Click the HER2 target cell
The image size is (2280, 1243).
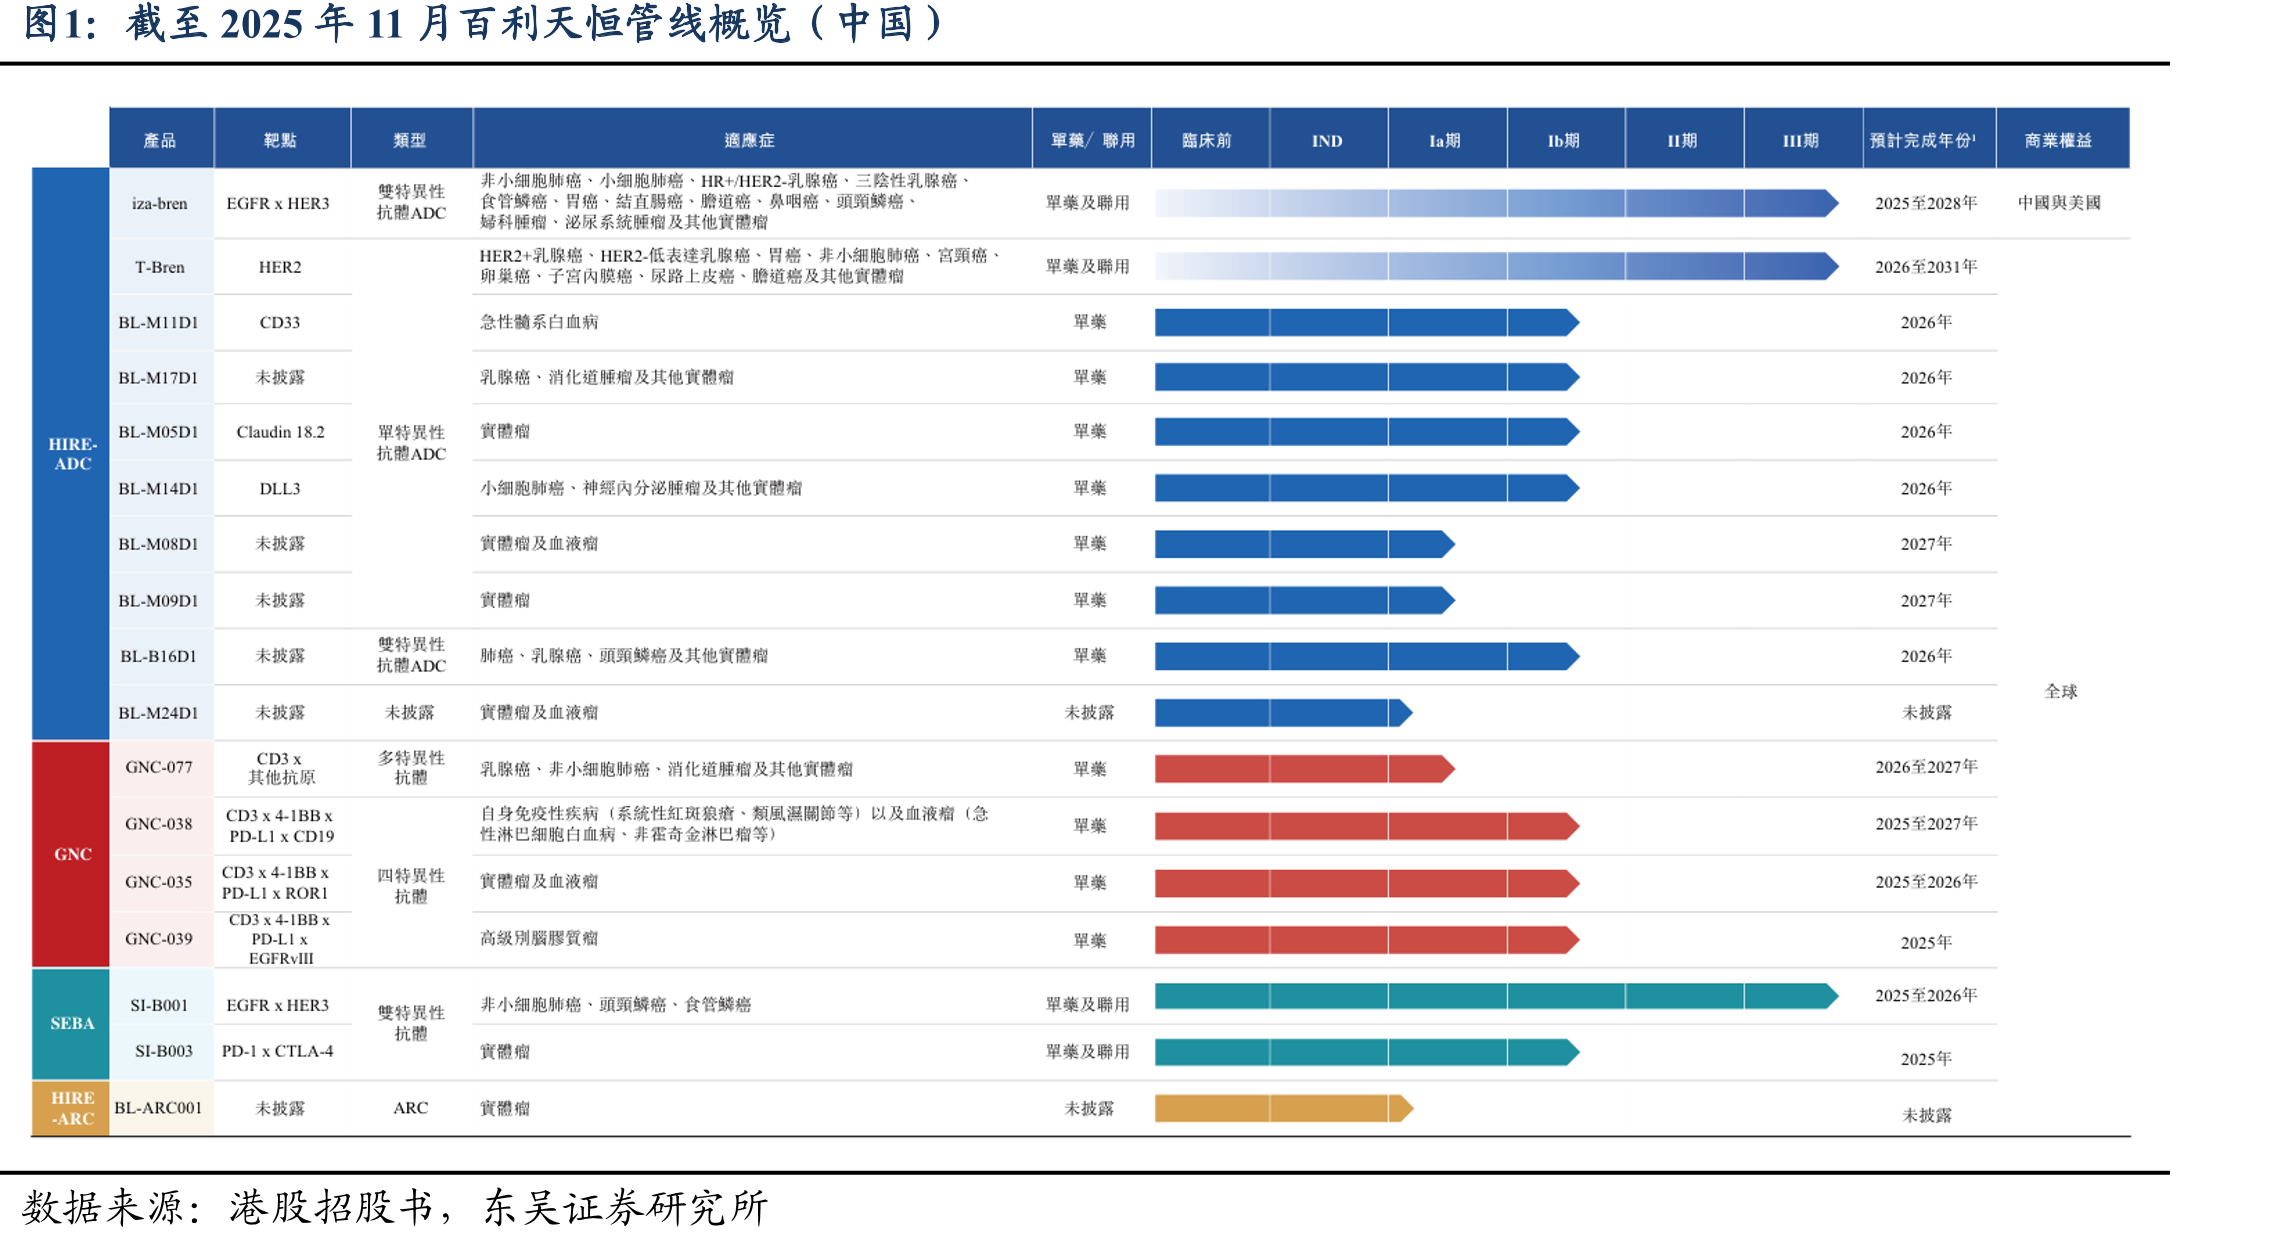click(280, 267)
